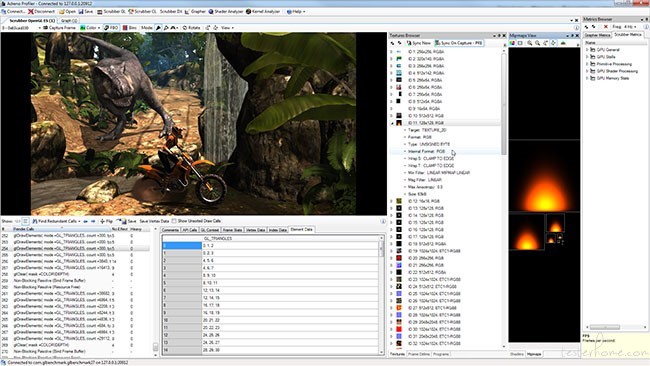Click zoom out icon in Mipmaps View
650x366 pixels.
[538, 43]
